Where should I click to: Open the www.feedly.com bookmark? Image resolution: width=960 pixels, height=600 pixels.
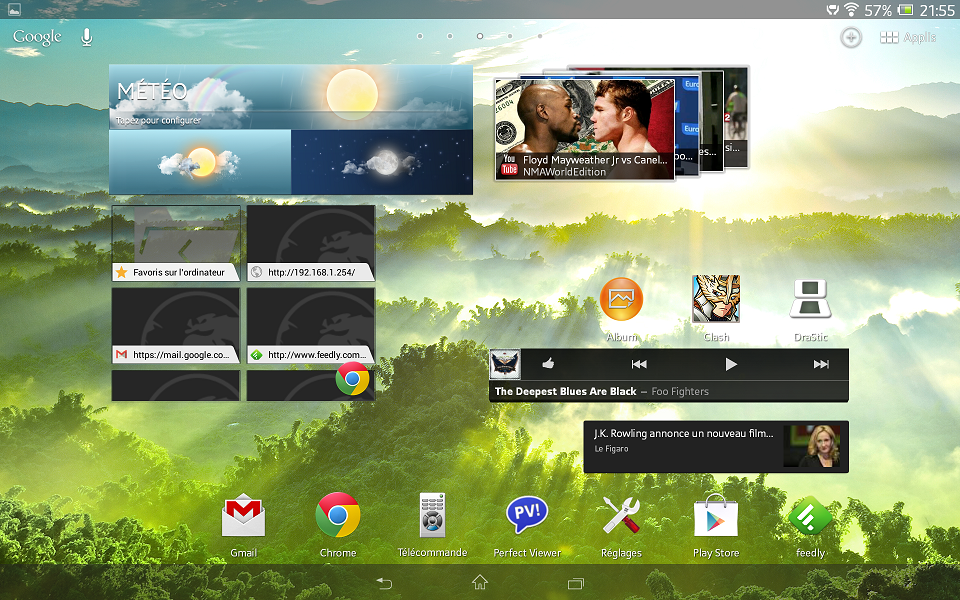click(x=311, y=326)
